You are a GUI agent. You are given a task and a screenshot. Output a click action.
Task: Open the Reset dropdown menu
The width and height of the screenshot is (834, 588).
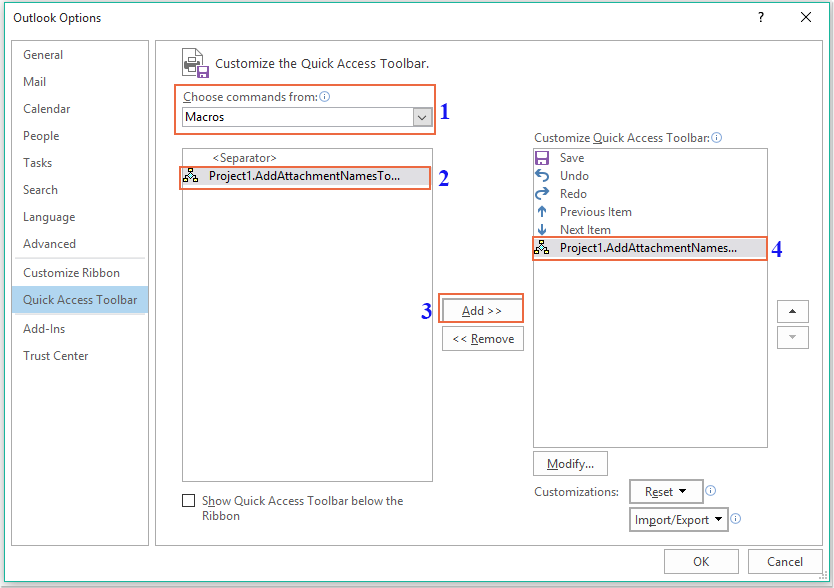coord(665,491)
